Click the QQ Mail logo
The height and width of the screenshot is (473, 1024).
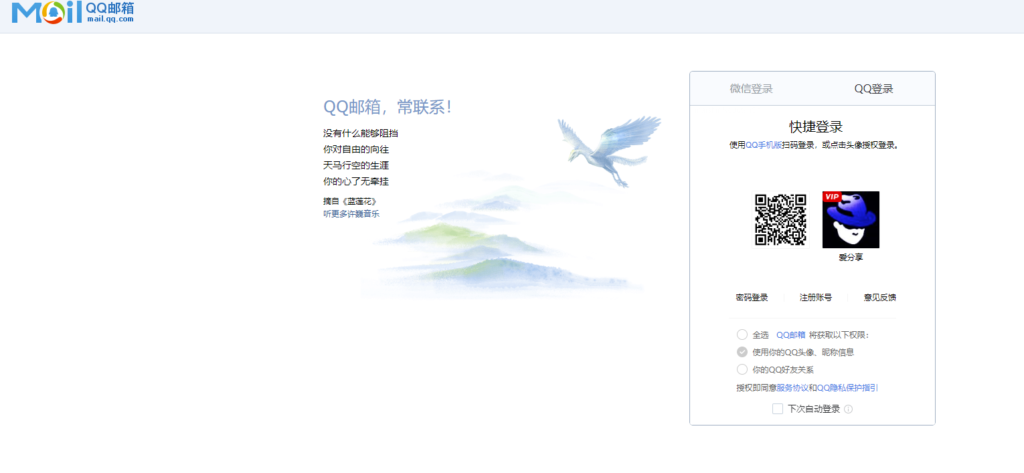[x=73, y=12]
